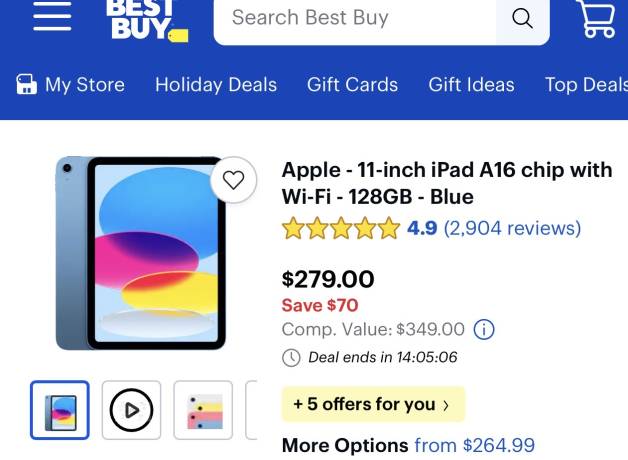Click the My Store shop icon
Viewport: 628px width, 460px height.
click(26, 84)
